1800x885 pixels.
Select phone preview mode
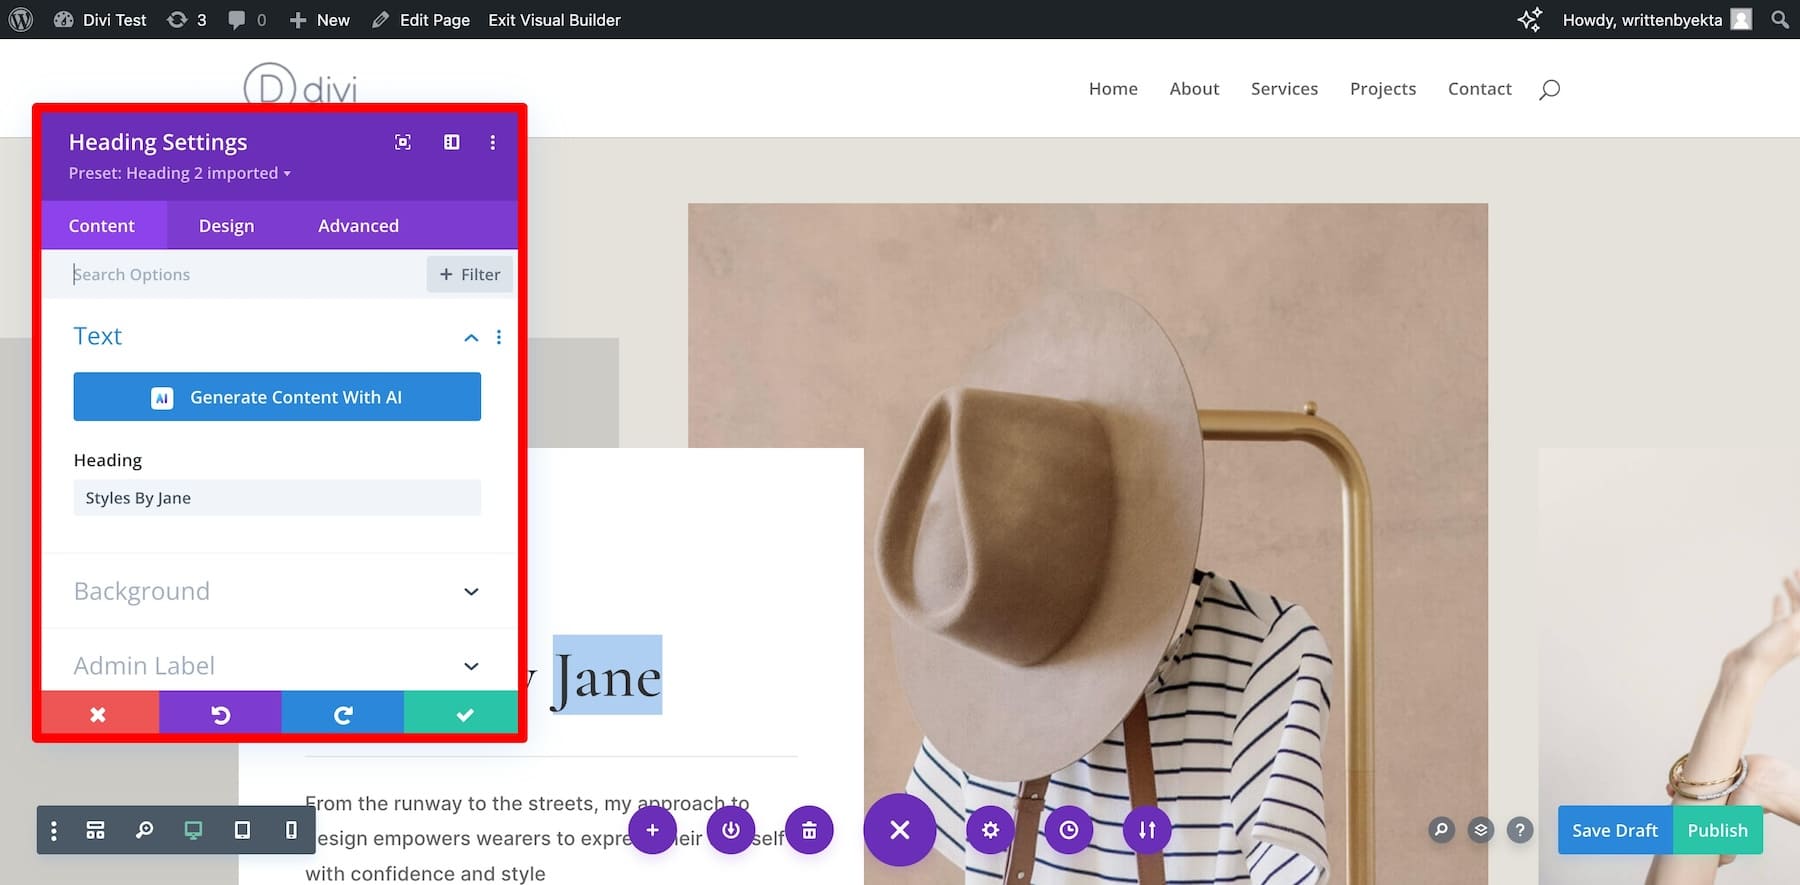291,830
